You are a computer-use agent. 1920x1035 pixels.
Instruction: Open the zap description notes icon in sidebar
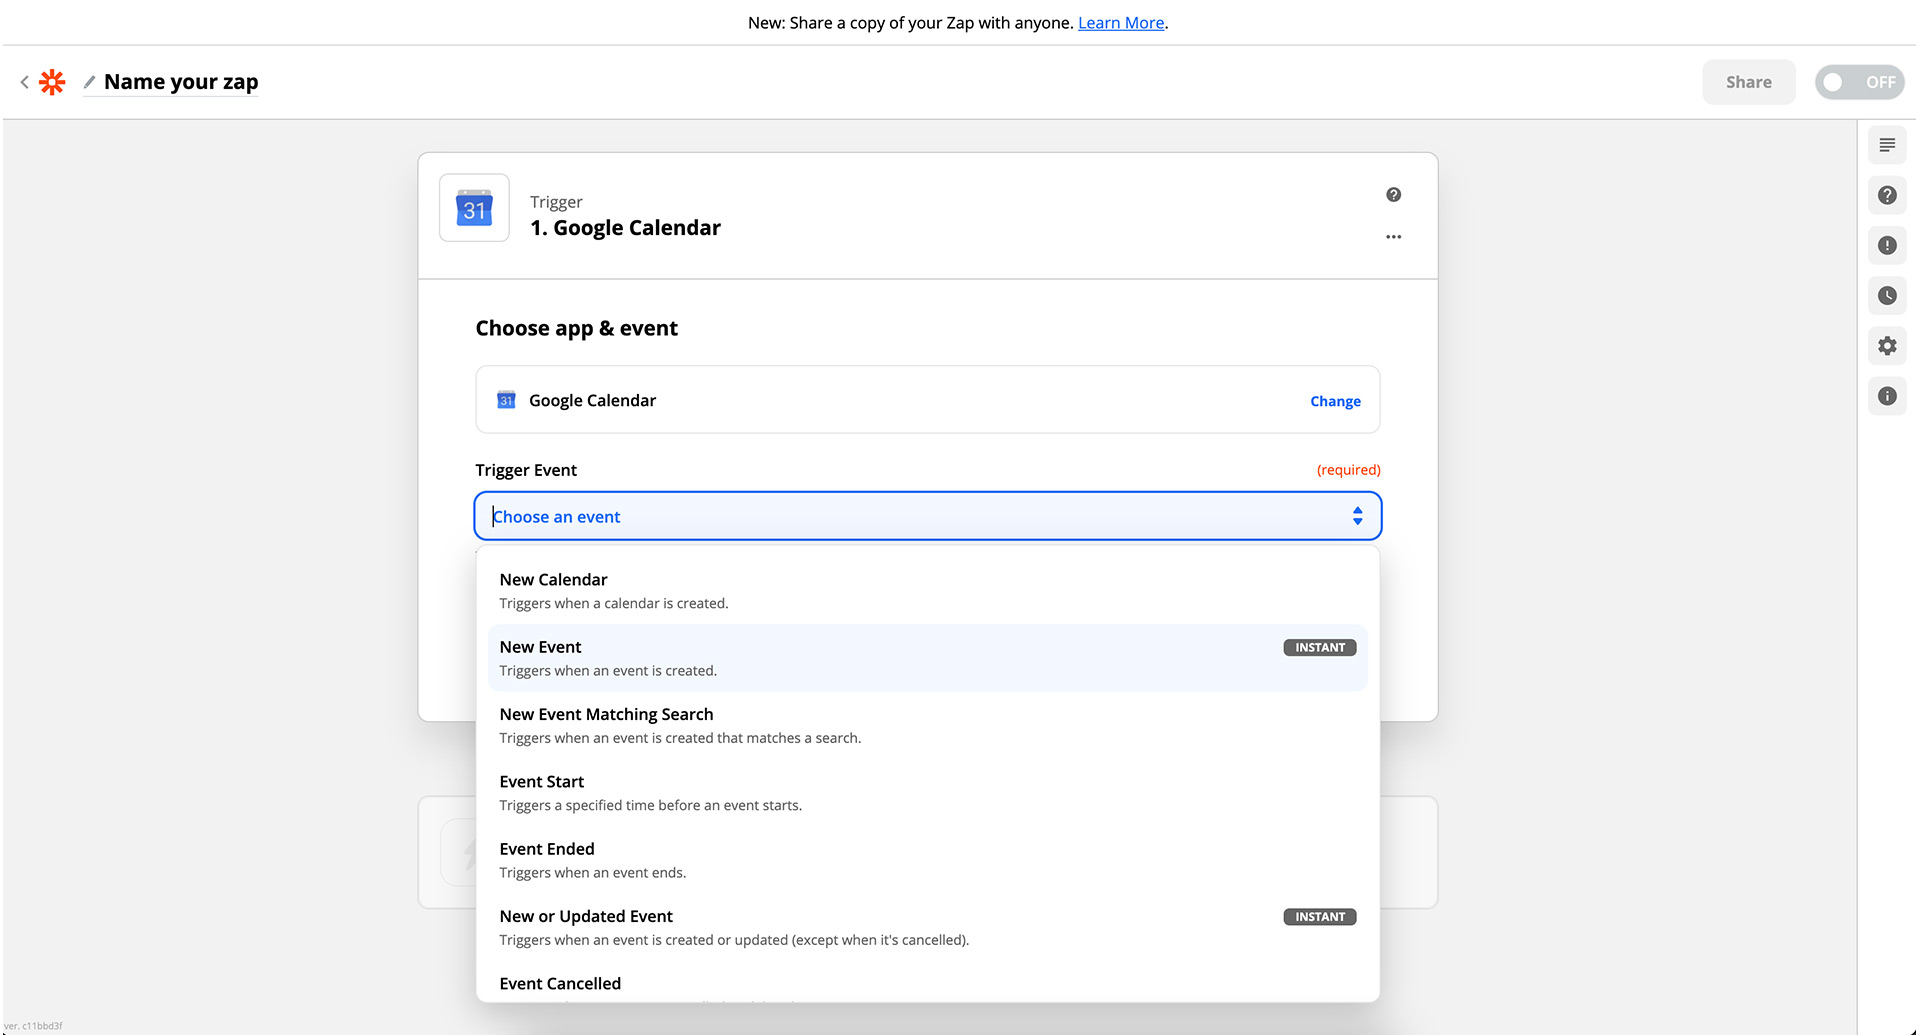(1887, 146)
